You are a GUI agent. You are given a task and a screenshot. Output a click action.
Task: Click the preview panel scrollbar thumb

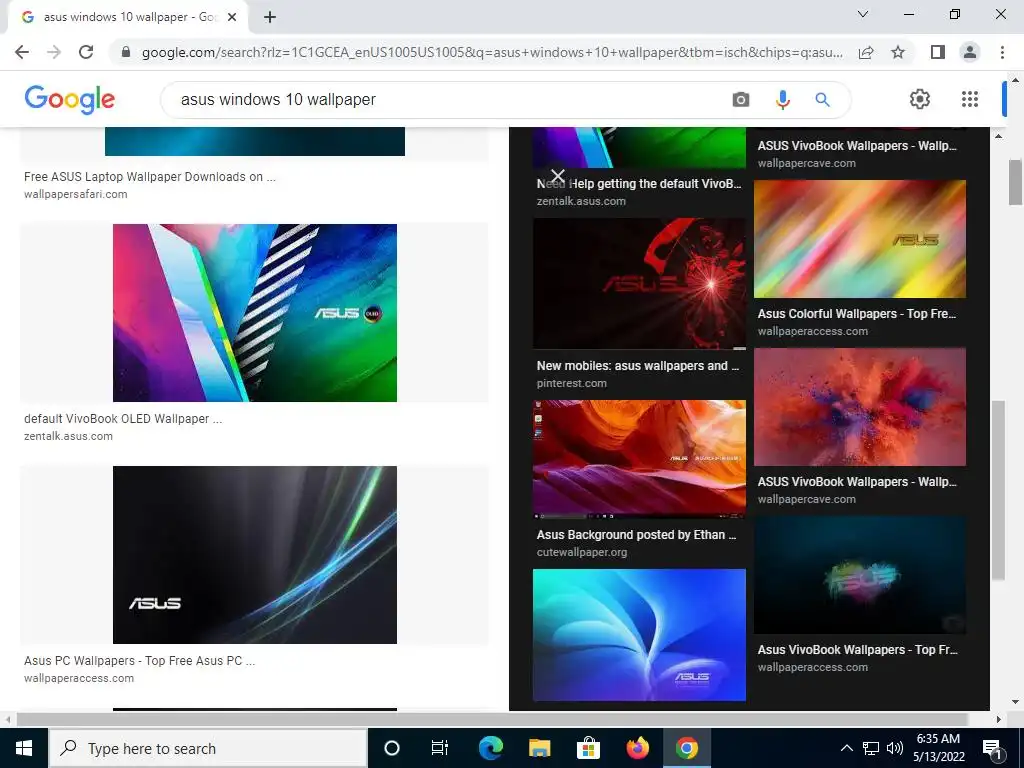[x=998, y=490]
